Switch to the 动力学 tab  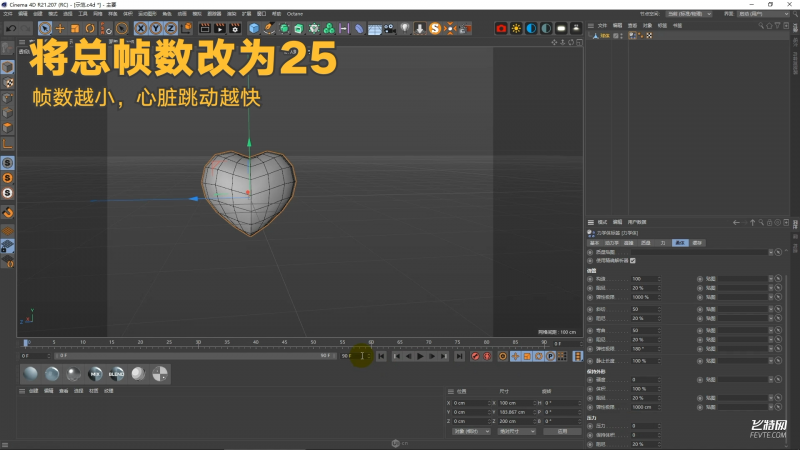coord(611,243)
